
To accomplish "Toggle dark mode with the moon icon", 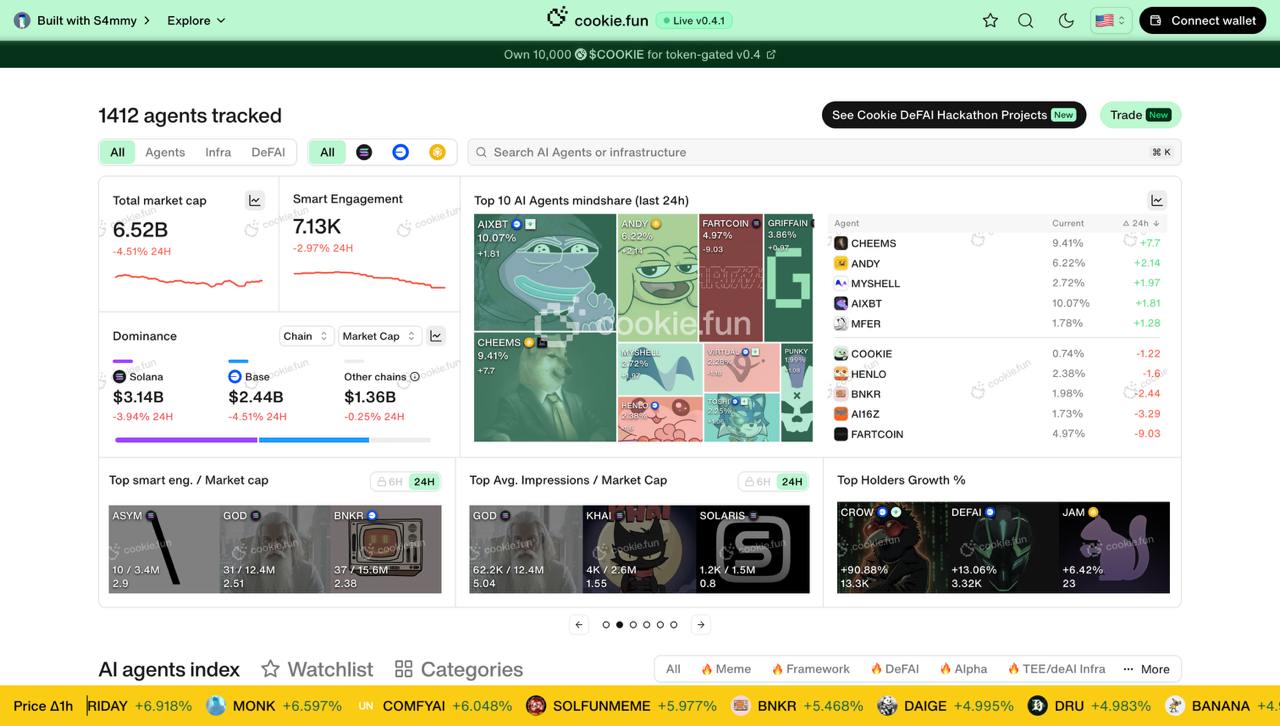I will tap(1066, 20).
